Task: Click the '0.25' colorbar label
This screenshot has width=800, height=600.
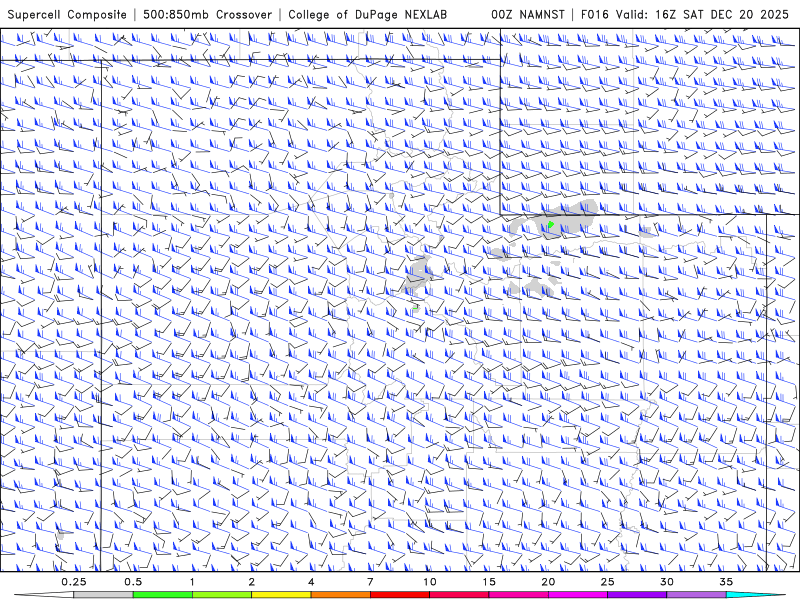Action: (x=74, y=582)
